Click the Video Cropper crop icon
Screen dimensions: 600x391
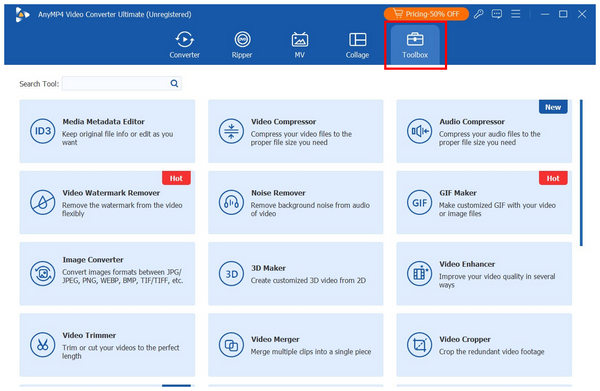[419, 345]
